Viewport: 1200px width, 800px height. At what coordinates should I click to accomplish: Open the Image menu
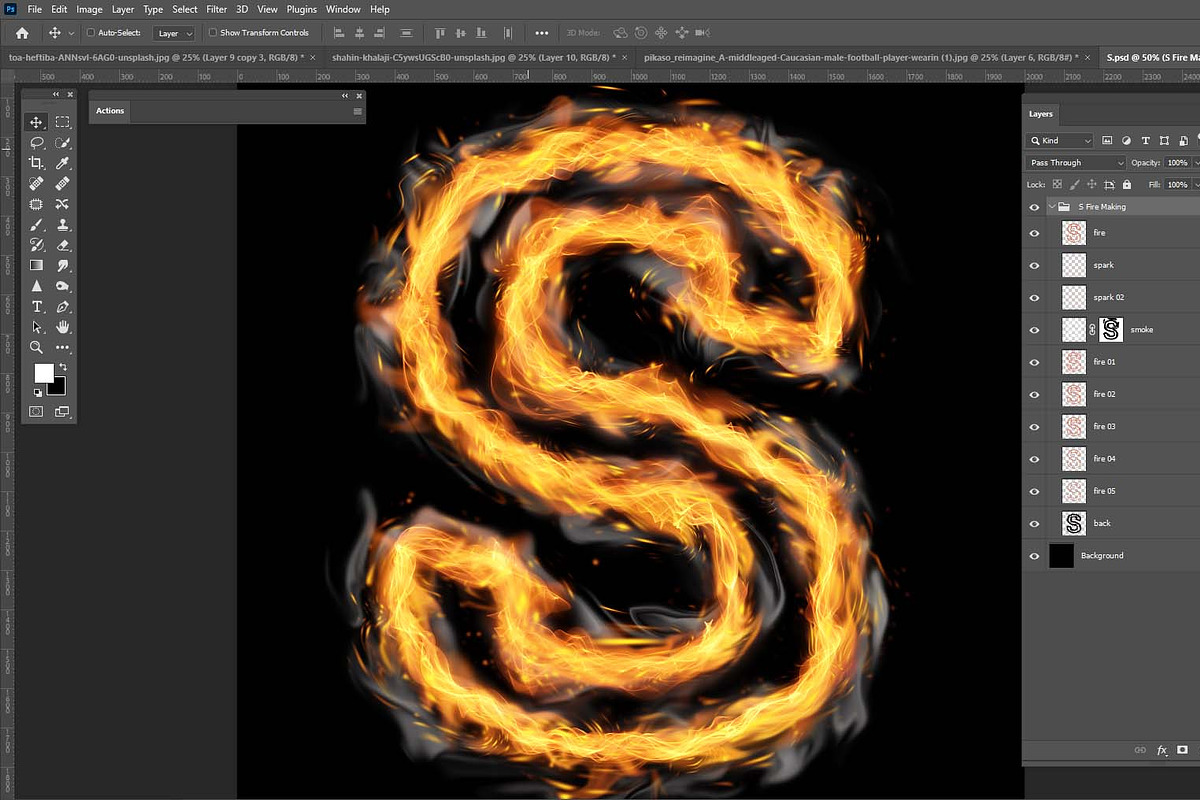pyautogui.click(x=89, y=9)
